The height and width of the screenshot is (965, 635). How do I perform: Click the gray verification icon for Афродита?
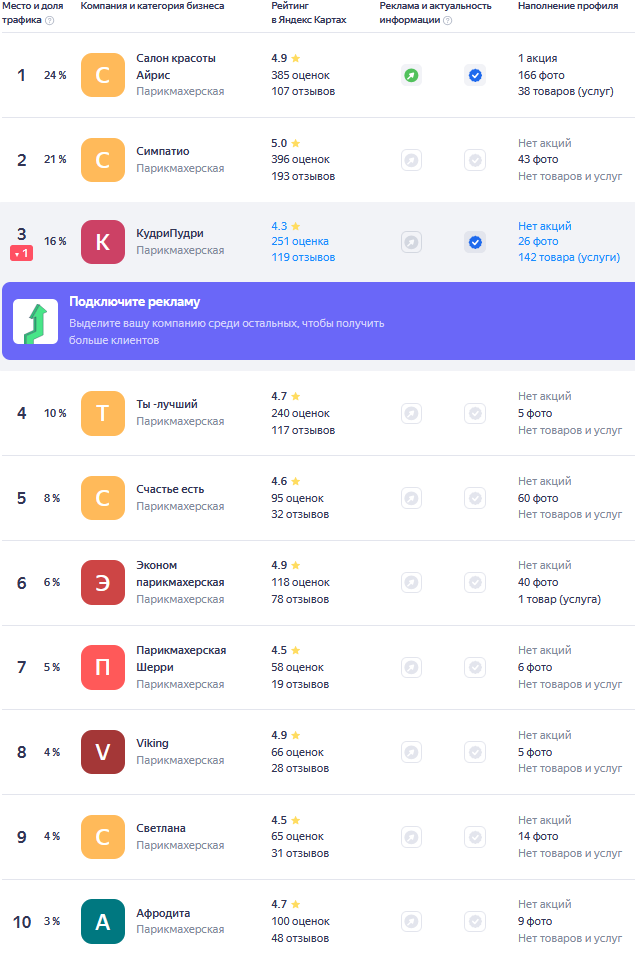[x=475, y=921]
